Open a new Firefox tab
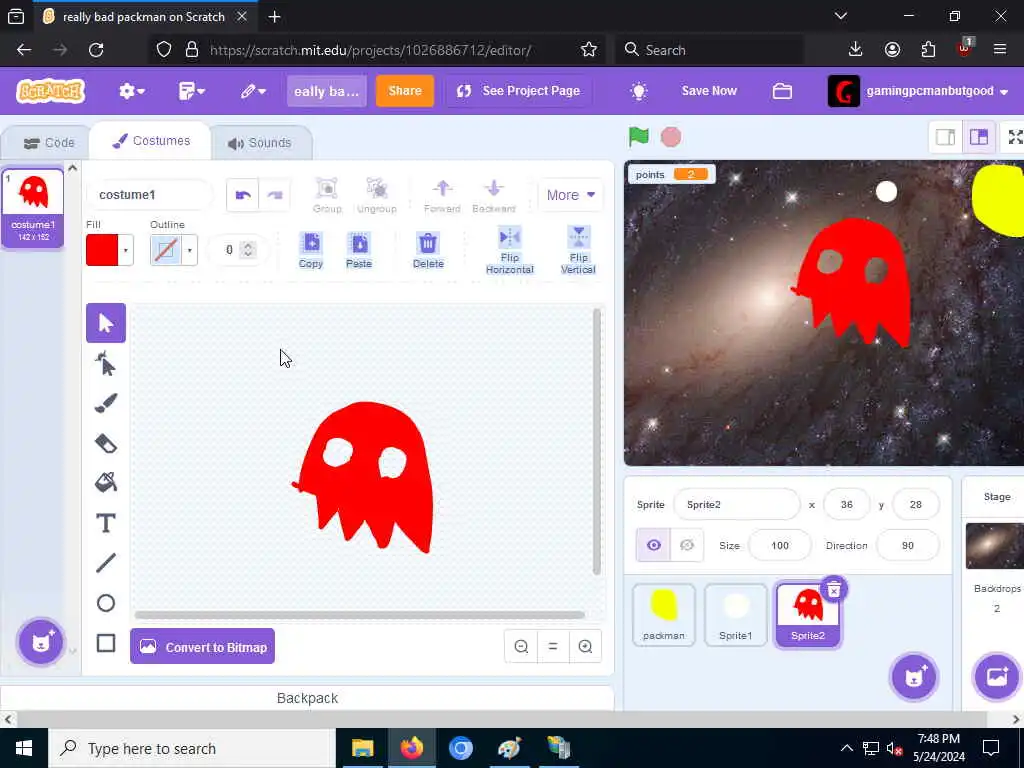 (x=274, y=16)
